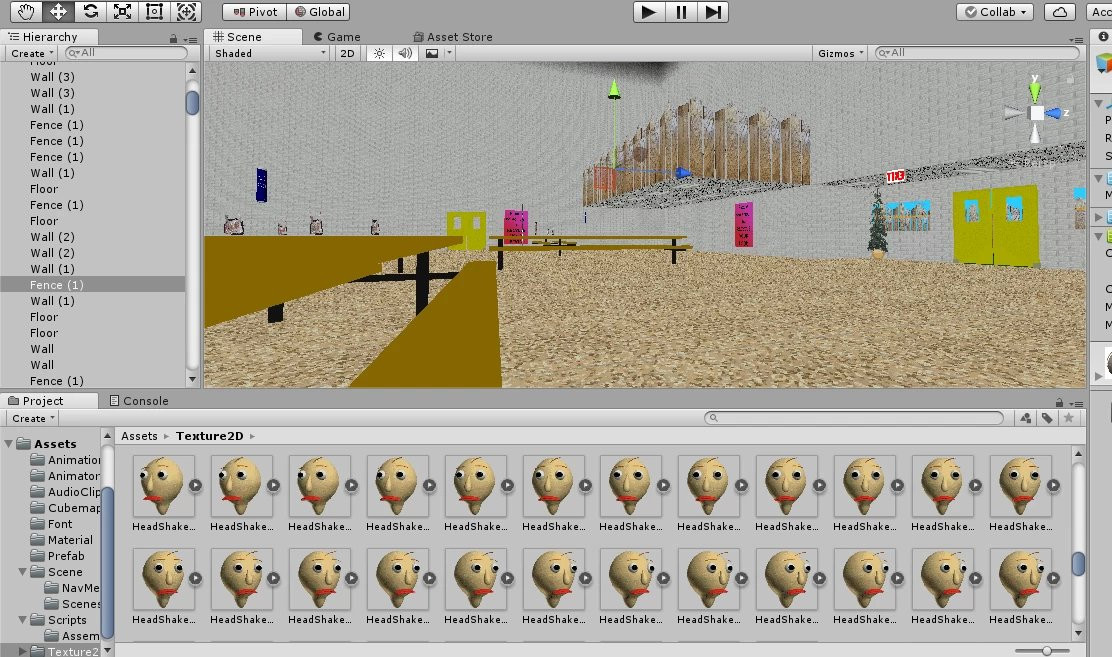
Task: Select the Rect transform tool
Action: click(153, 11)
